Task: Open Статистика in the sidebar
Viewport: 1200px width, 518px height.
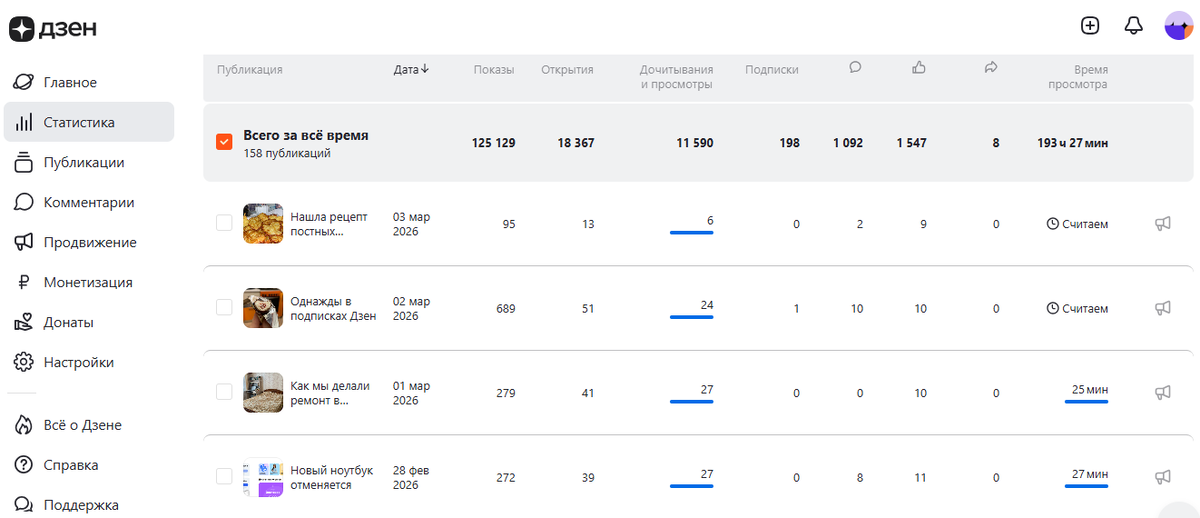Action: [79, 122]
